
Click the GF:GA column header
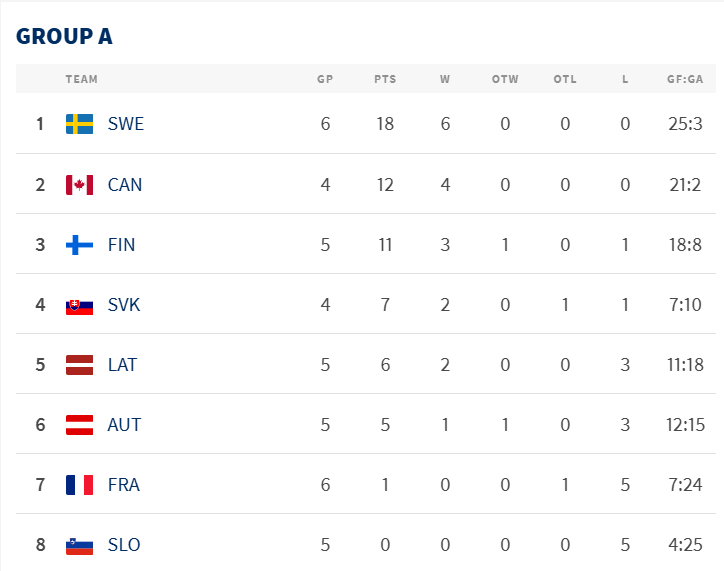click(686, 80)
